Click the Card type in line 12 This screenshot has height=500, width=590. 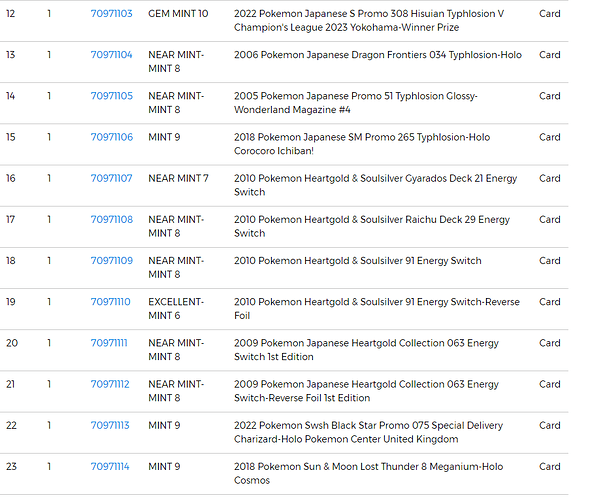pyautogui.click(x=549, y=14)
